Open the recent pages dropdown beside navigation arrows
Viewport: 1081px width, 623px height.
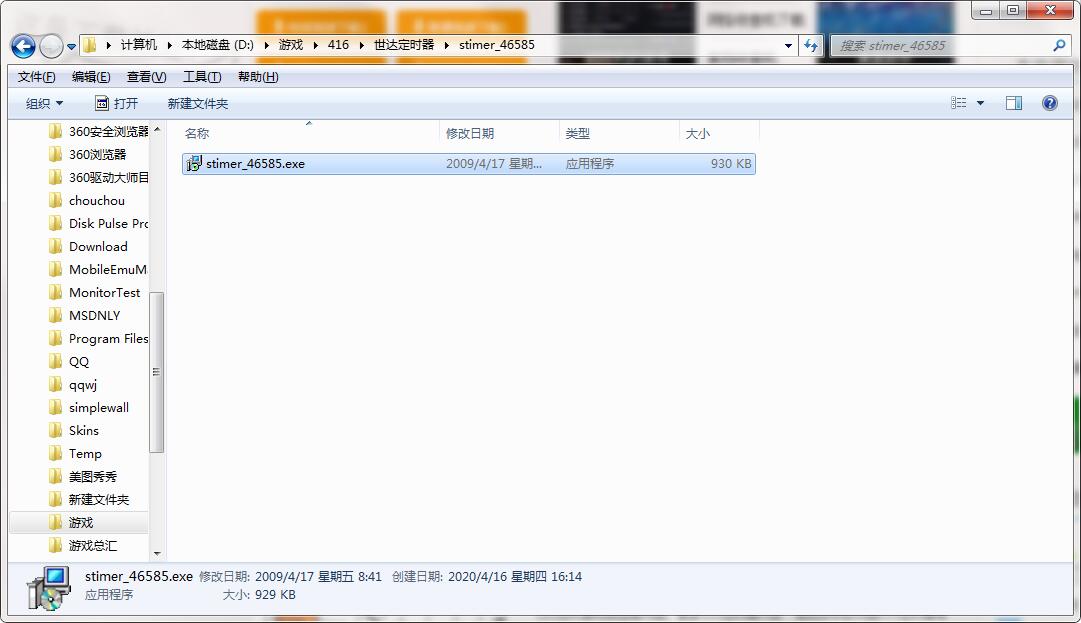click(x=70, y=45)
